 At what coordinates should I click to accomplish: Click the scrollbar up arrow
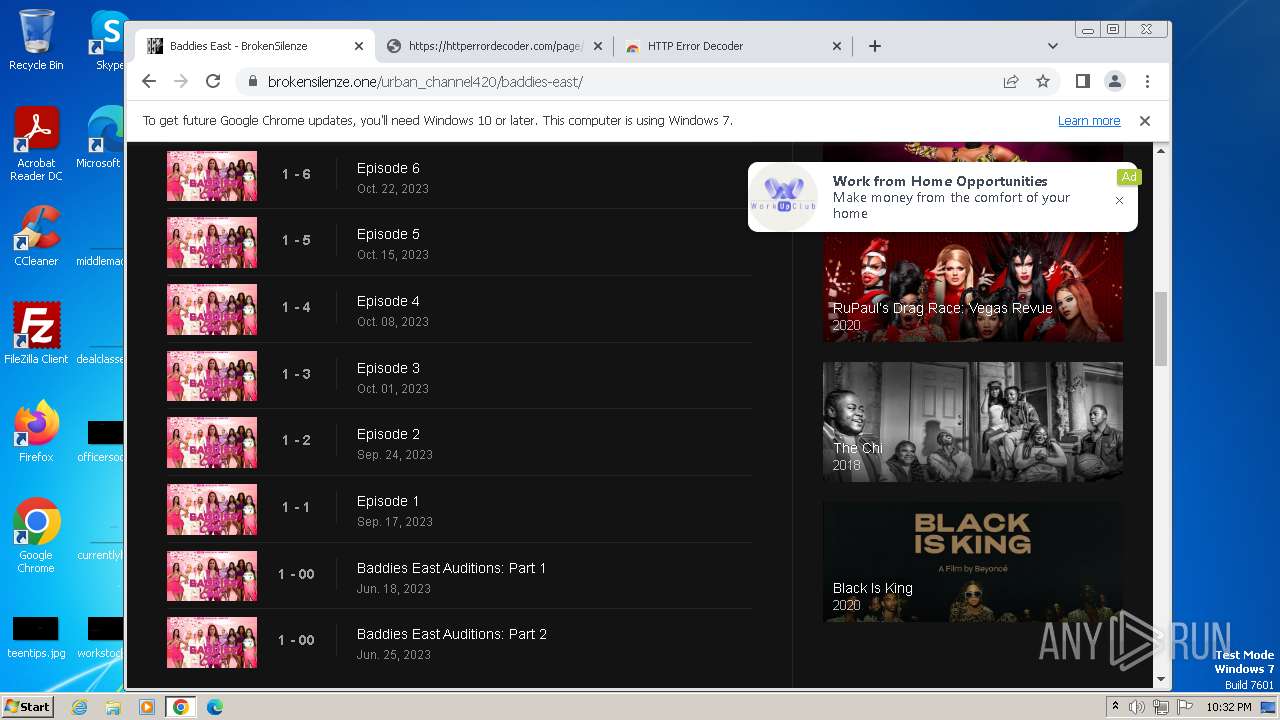[x=1161, y=150]
